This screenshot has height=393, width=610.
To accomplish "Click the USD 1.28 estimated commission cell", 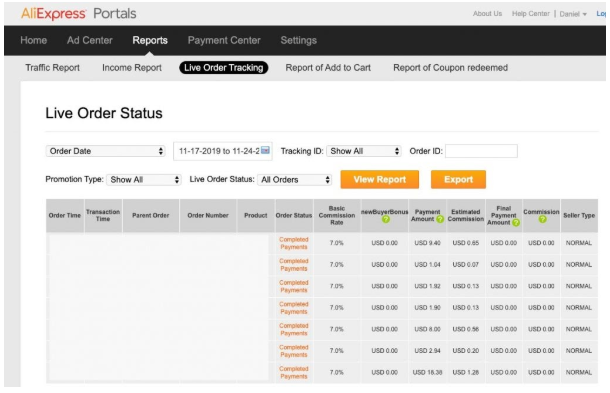I will click(x=466, y=372).
